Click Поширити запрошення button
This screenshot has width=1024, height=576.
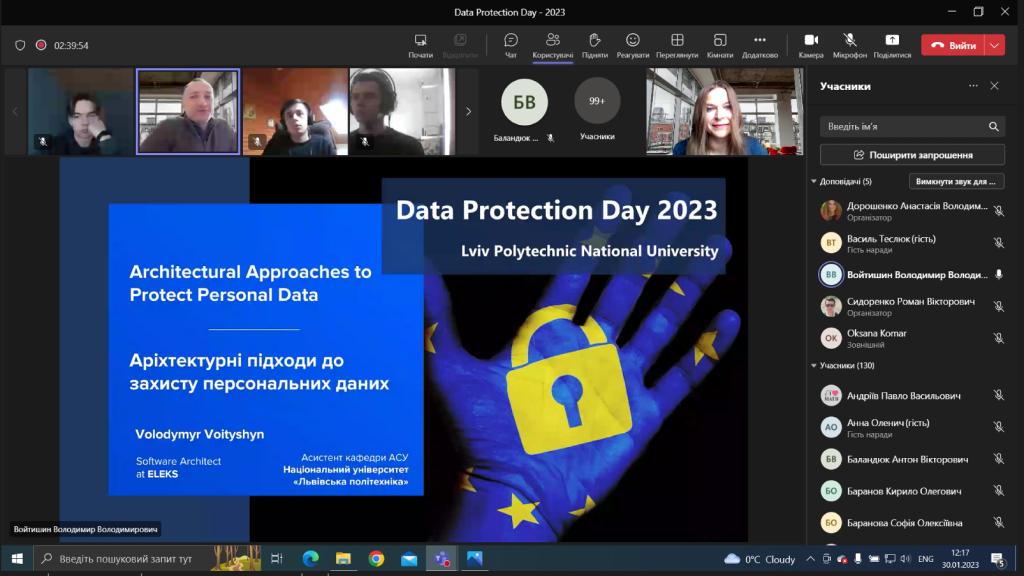coord(912,155)
